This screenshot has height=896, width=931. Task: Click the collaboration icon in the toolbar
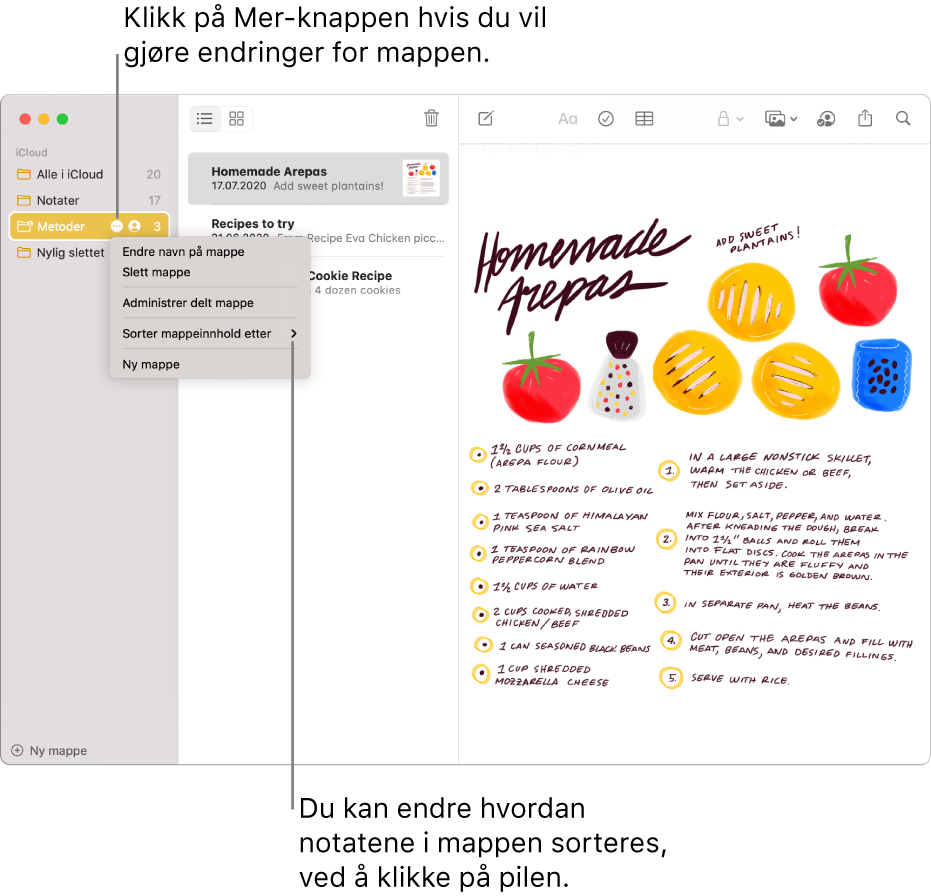826,118
